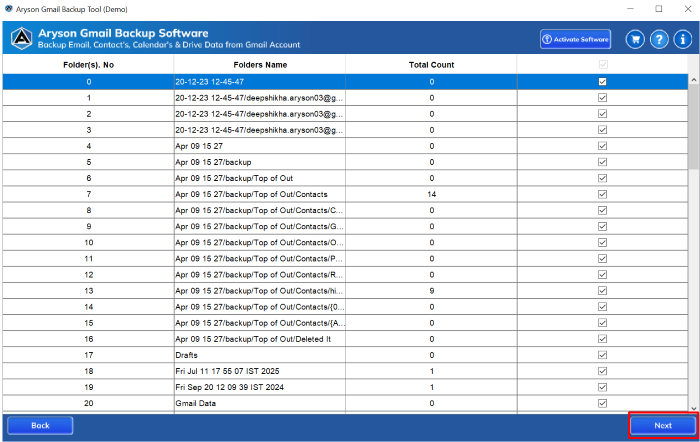This screenshot has width=700, height=442.
Task: Uncheck the checkbox for Gmail Data folder
Action: (602, 402)
